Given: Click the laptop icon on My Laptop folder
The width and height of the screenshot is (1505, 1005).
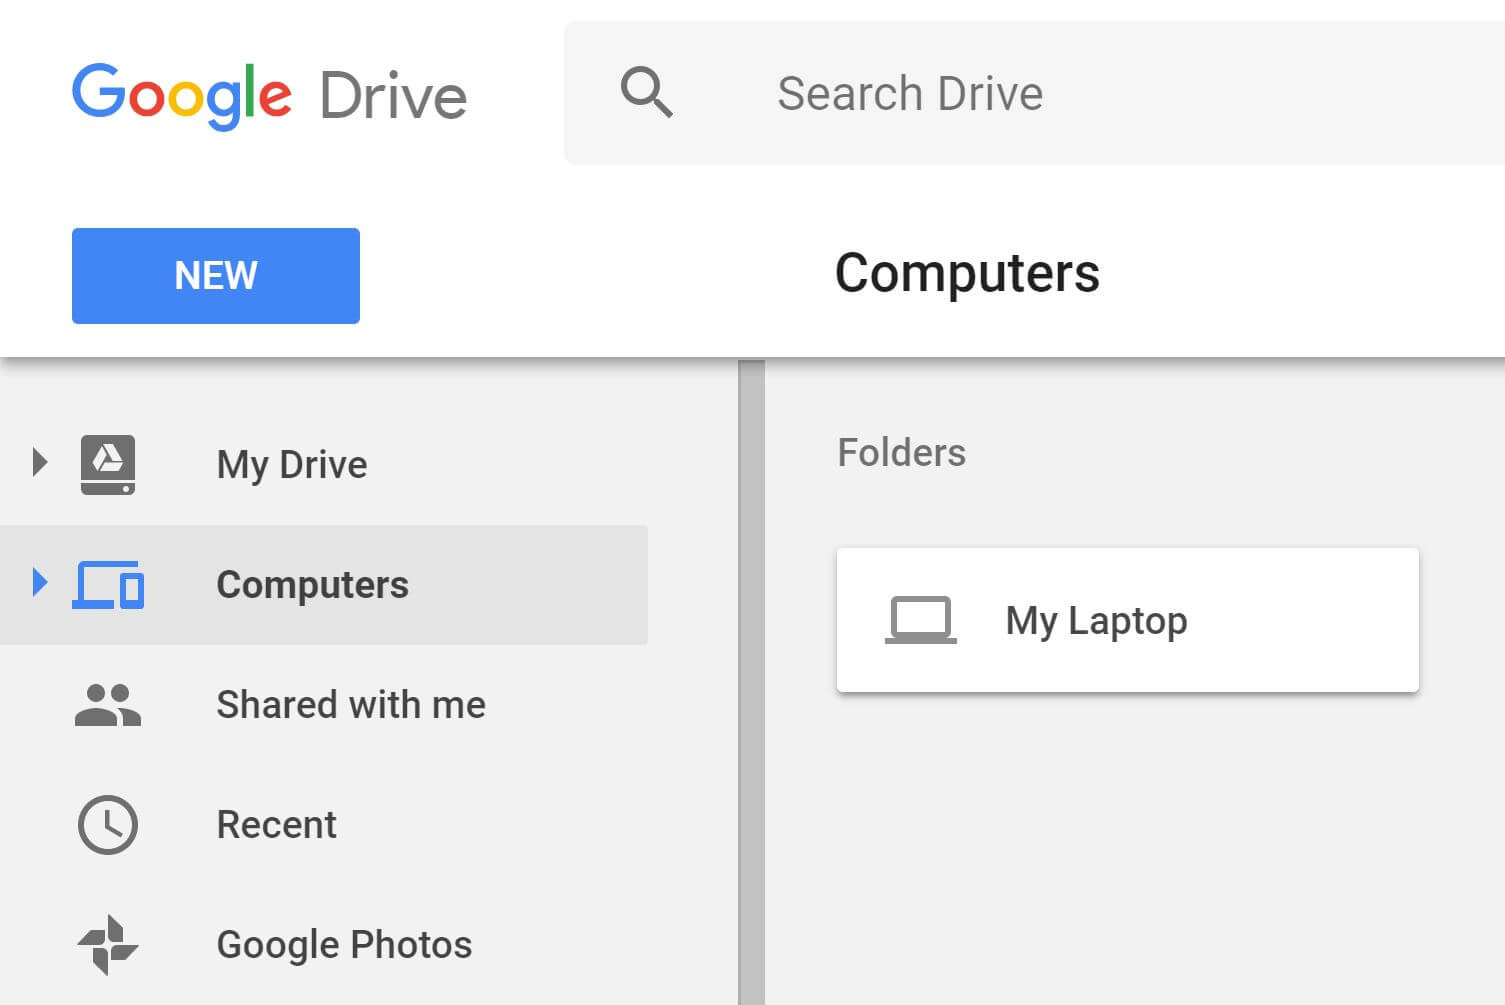Looking at the screenshot, I should (x=920, y=619).
